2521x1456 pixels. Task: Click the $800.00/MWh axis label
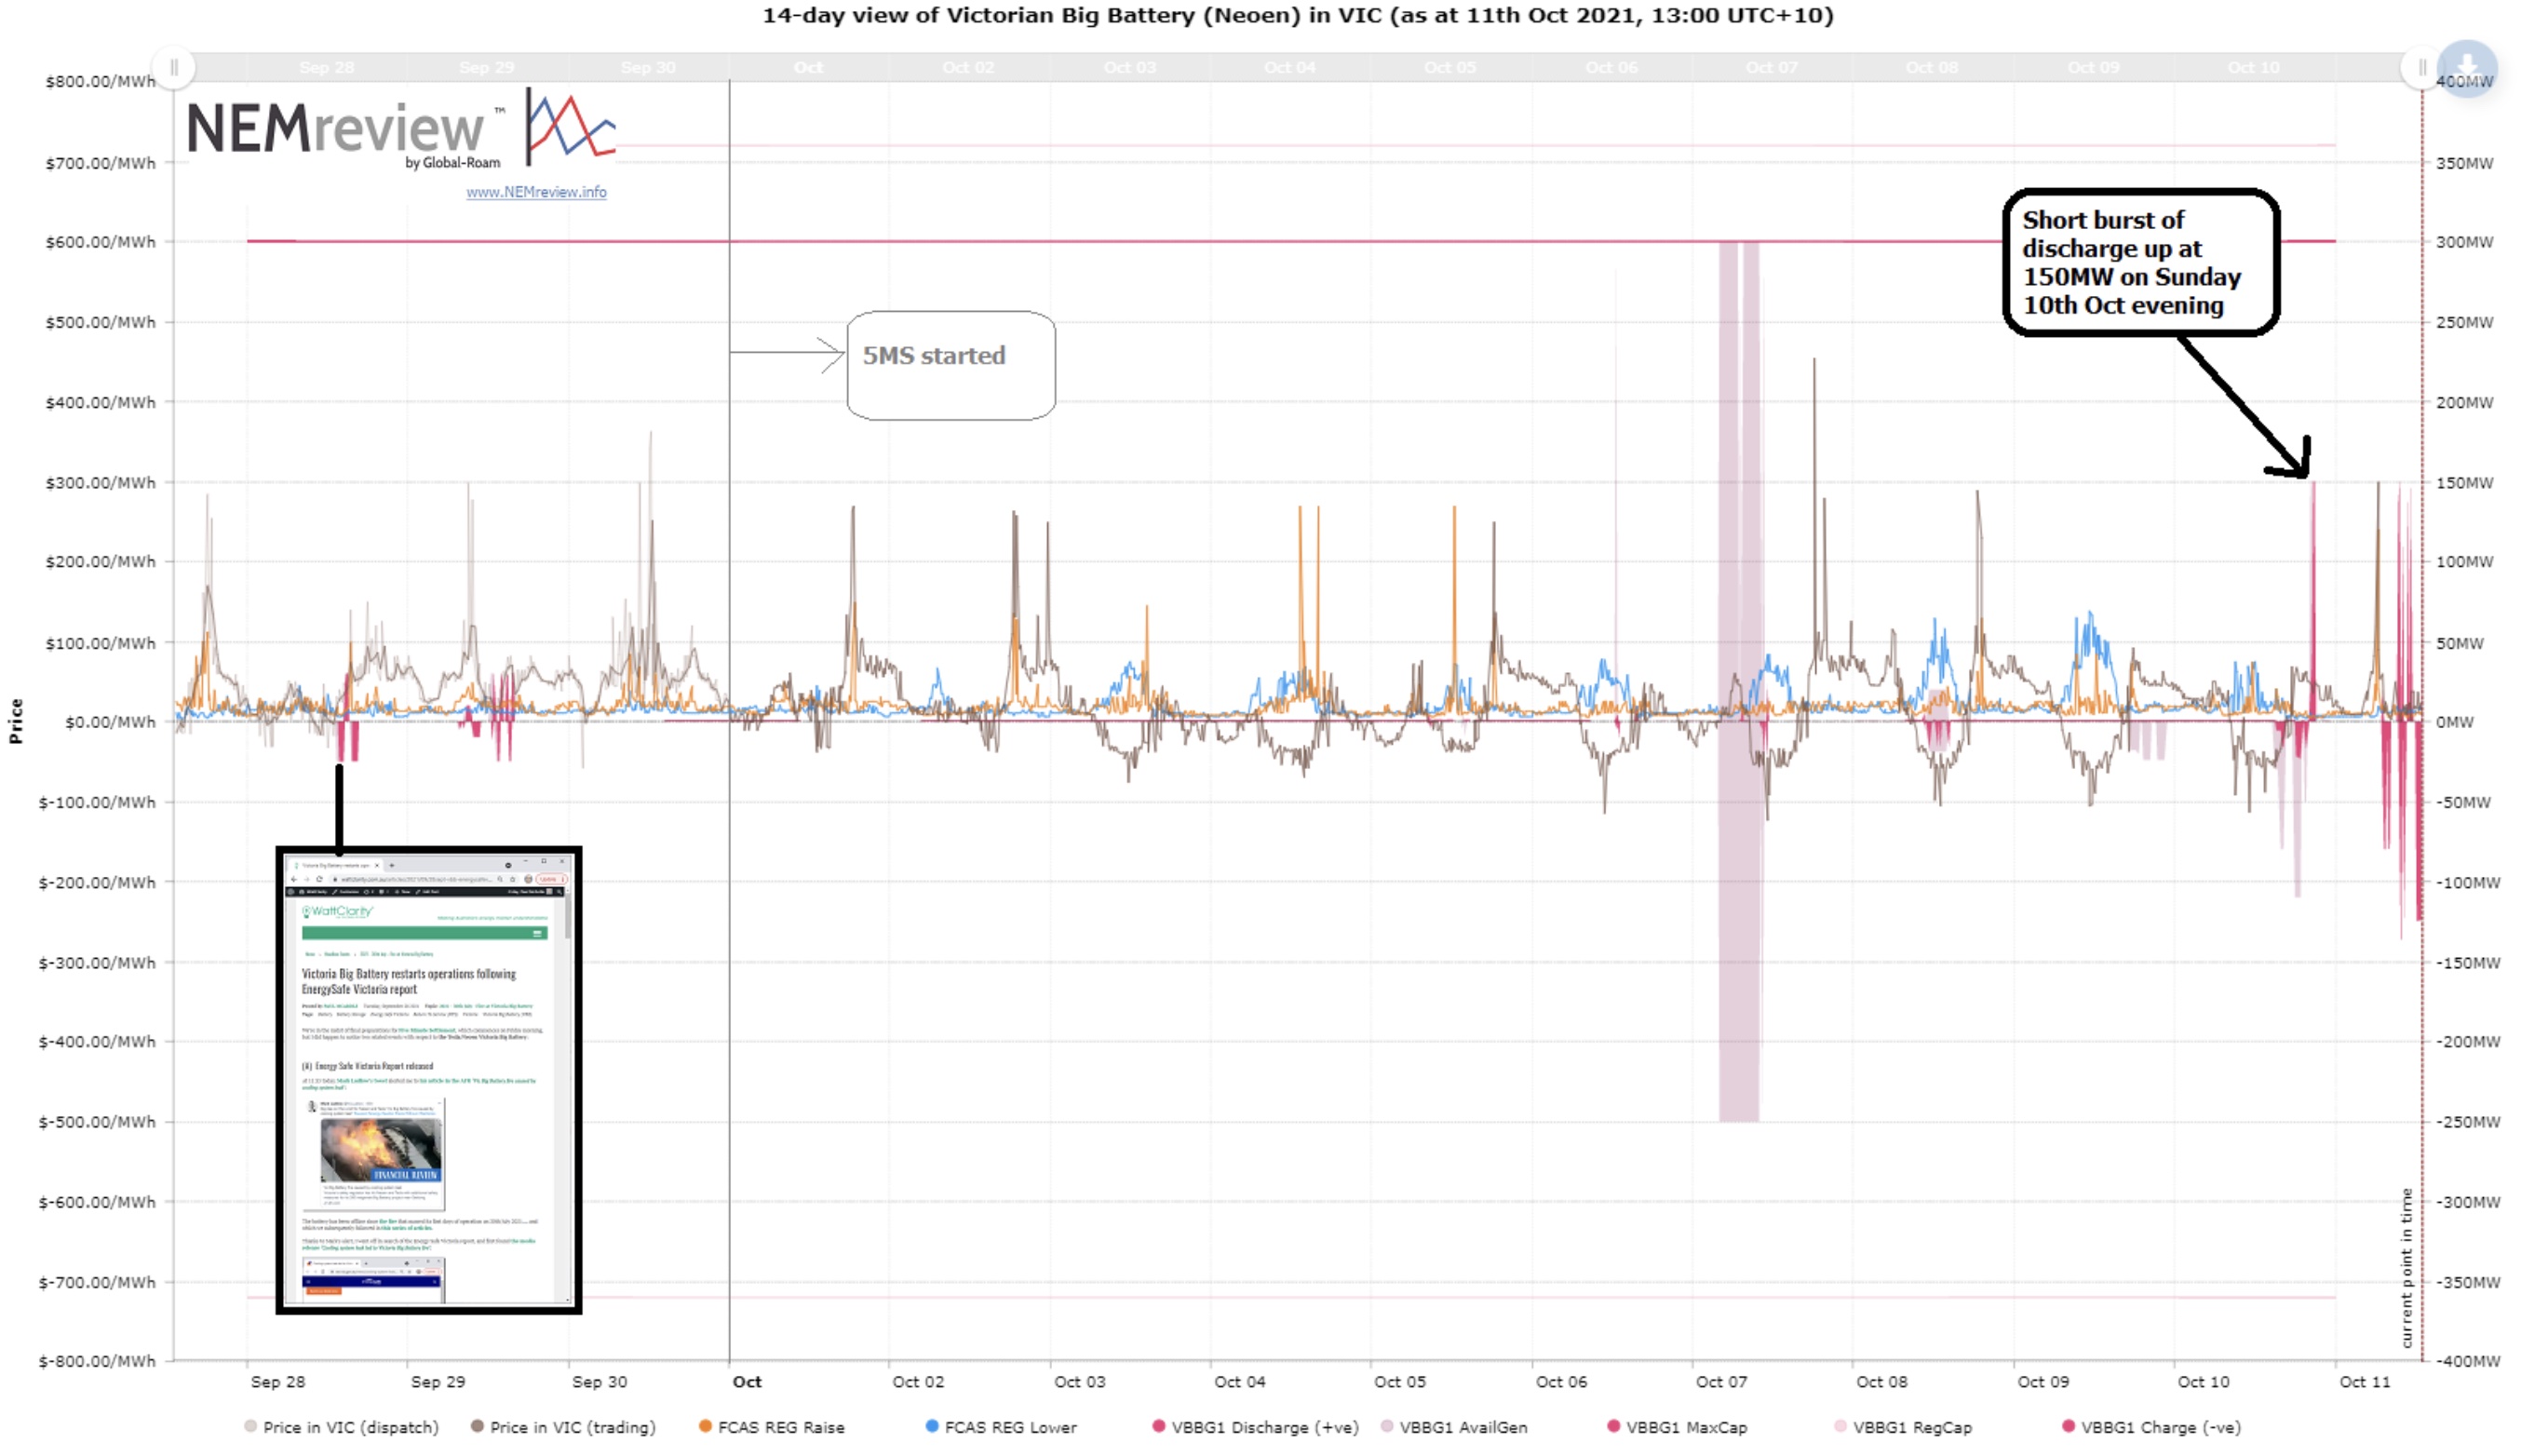[x=100, y=81]
